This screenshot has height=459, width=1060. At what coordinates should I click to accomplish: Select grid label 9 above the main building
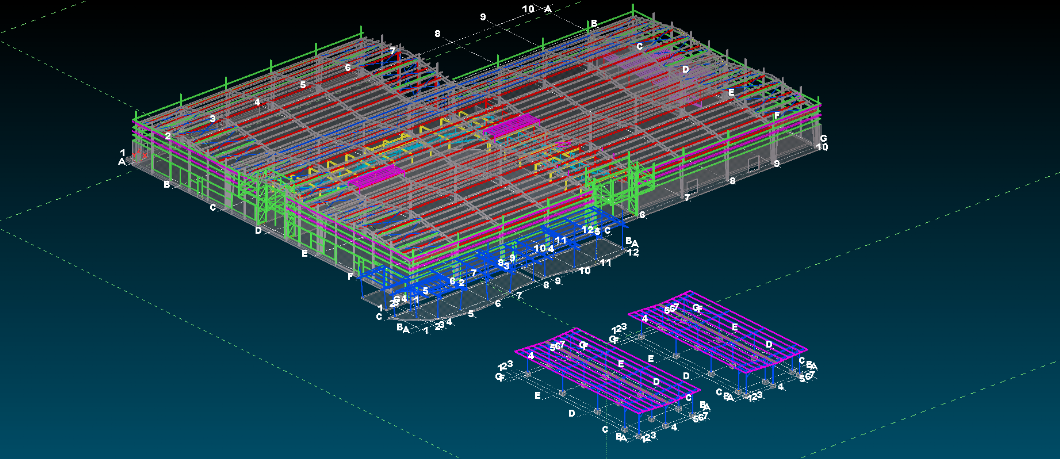tap(483, 17)
